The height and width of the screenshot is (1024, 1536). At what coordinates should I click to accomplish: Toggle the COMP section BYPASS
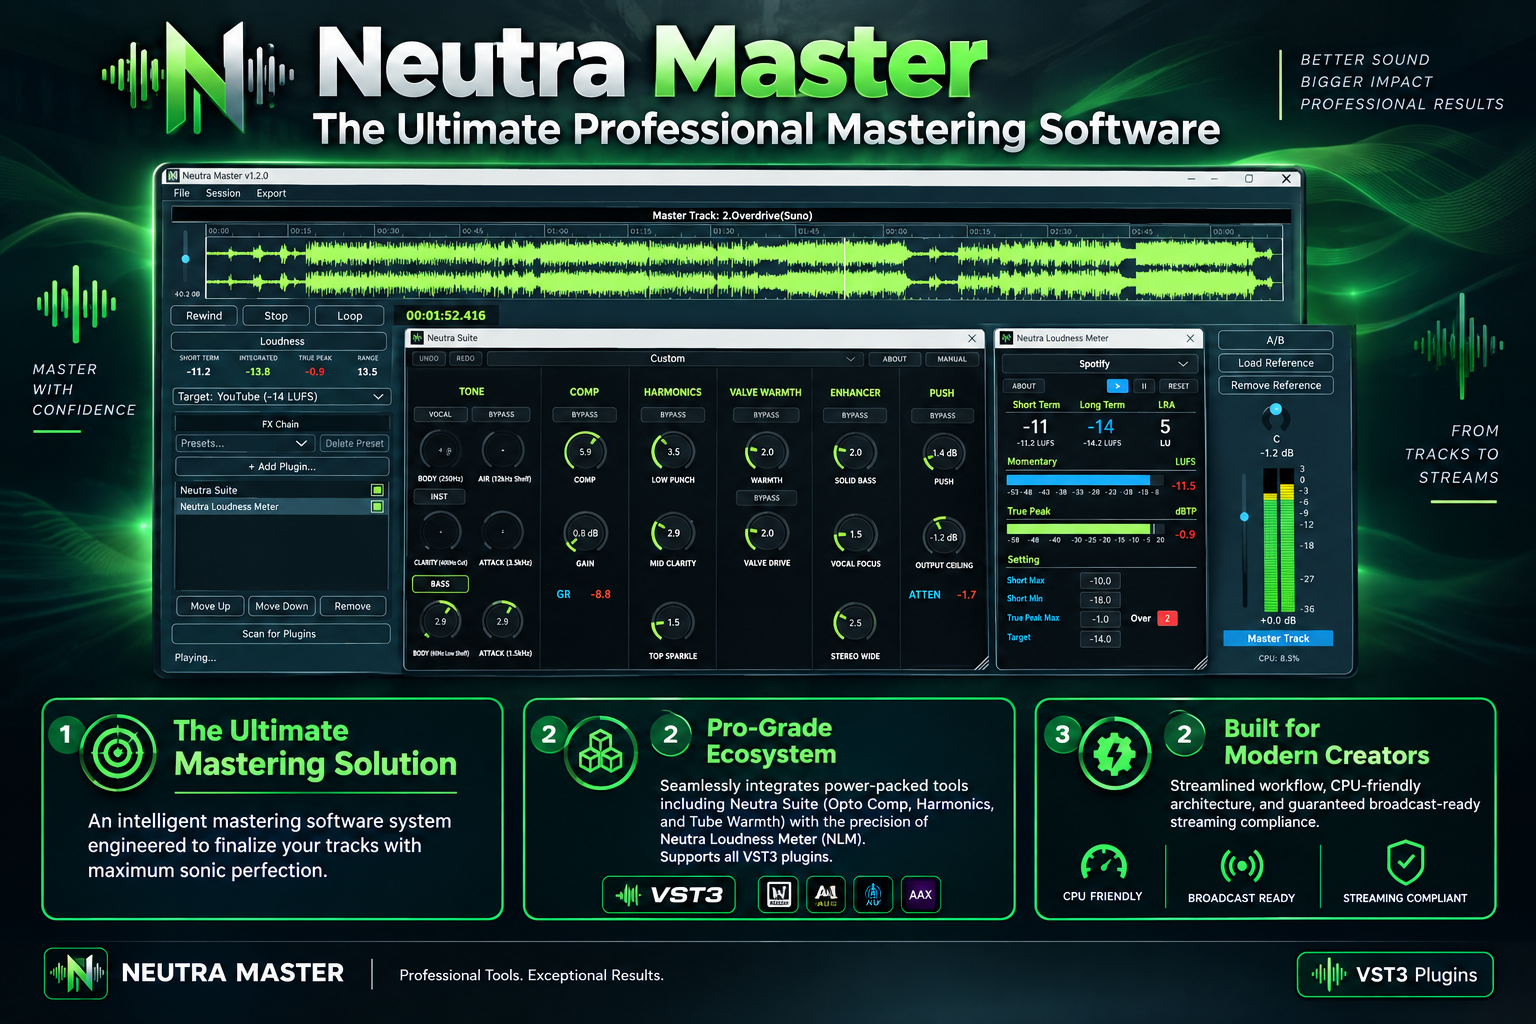pos(585,414)
